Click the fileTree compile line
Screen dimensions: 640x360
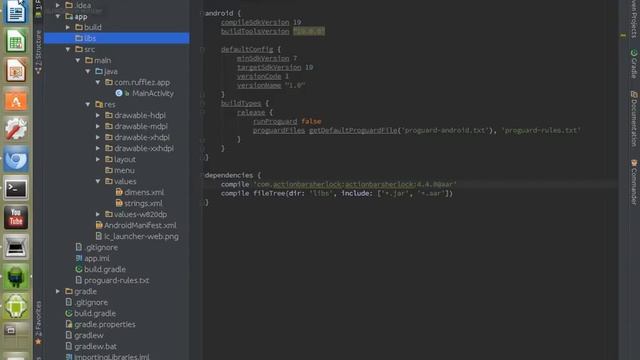[337, 193]
